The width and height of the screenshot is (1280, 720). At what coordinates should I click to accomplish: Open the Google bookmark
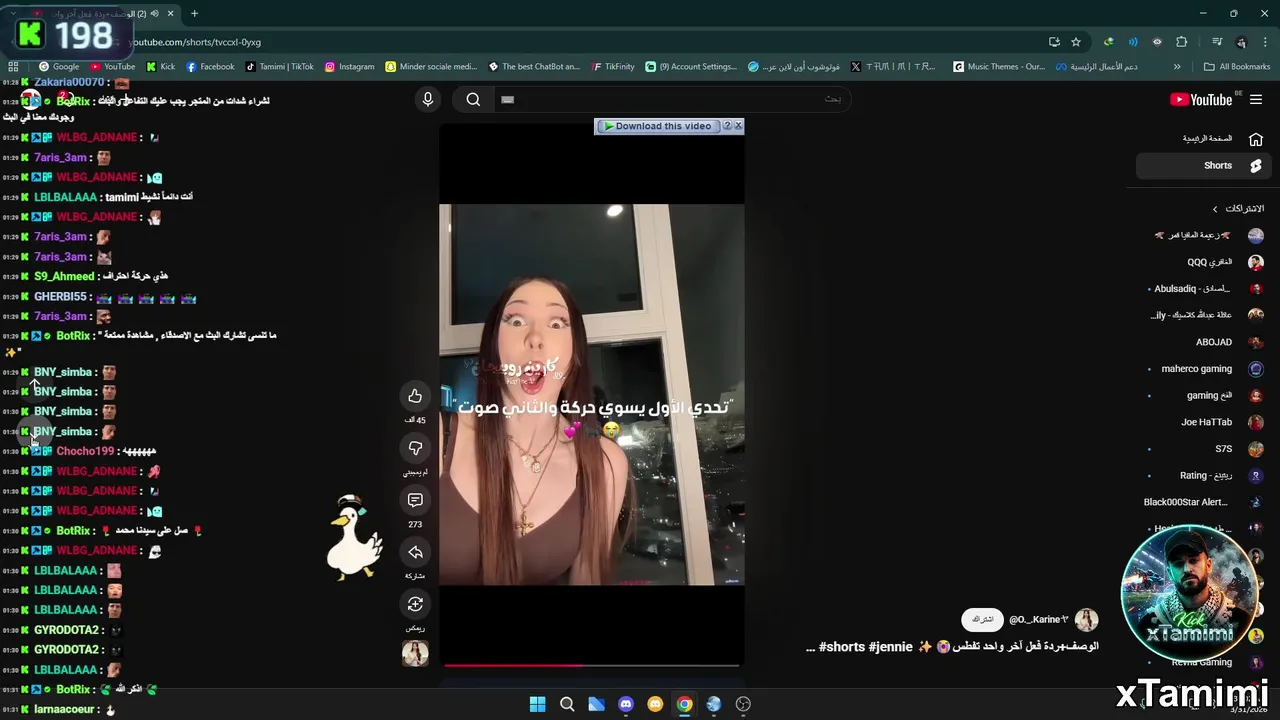click(x=59, y=67)
